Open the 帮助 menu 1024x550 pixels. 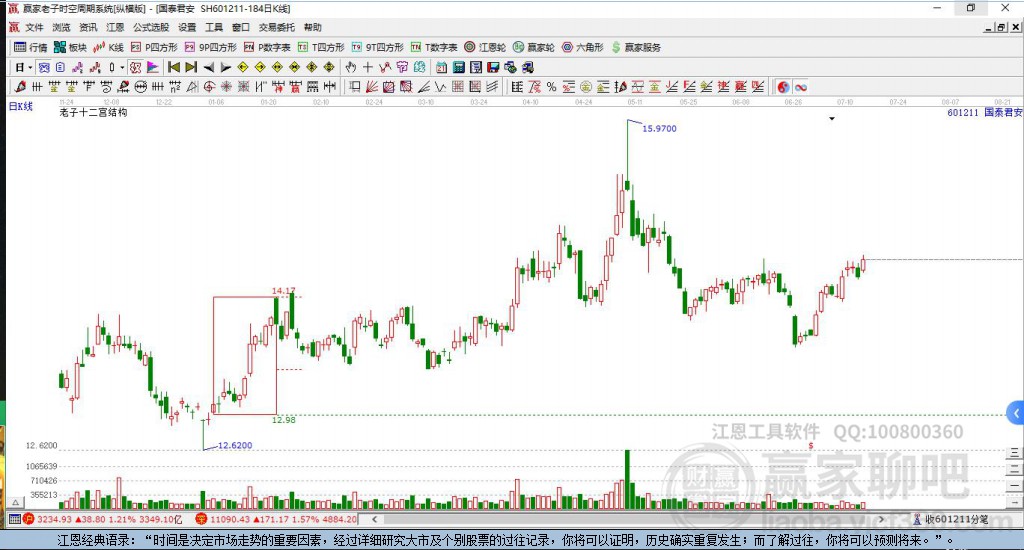(313, 27)
